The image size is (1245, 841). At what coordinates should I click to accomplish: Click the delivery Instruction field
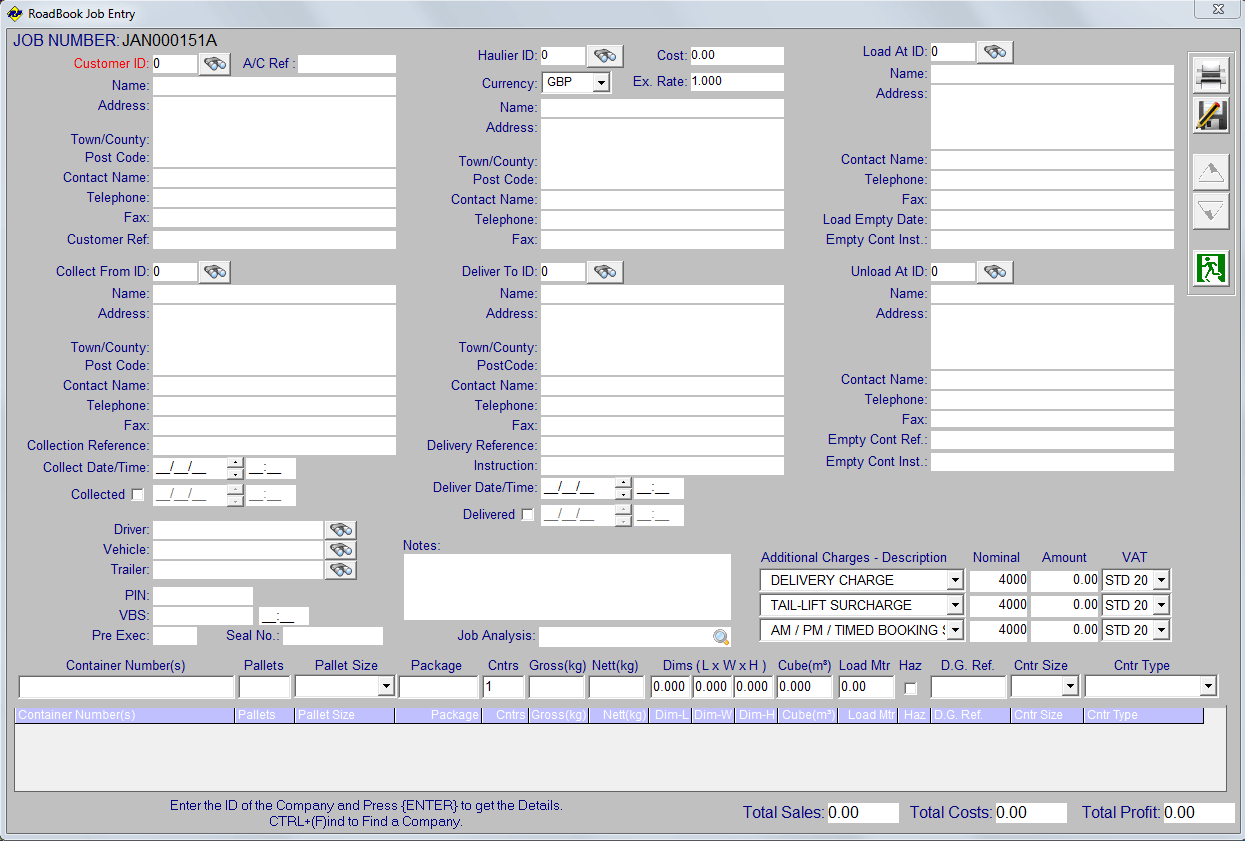[x=662, y=466]
